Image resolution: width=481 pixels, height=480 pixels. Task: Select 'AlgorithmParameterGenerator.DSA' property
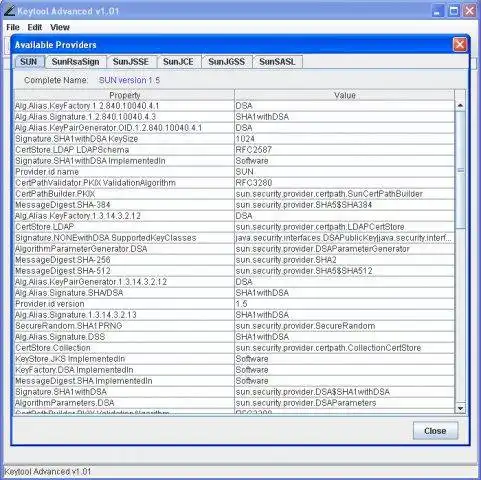pyautogui.click(x=124, y=249)
